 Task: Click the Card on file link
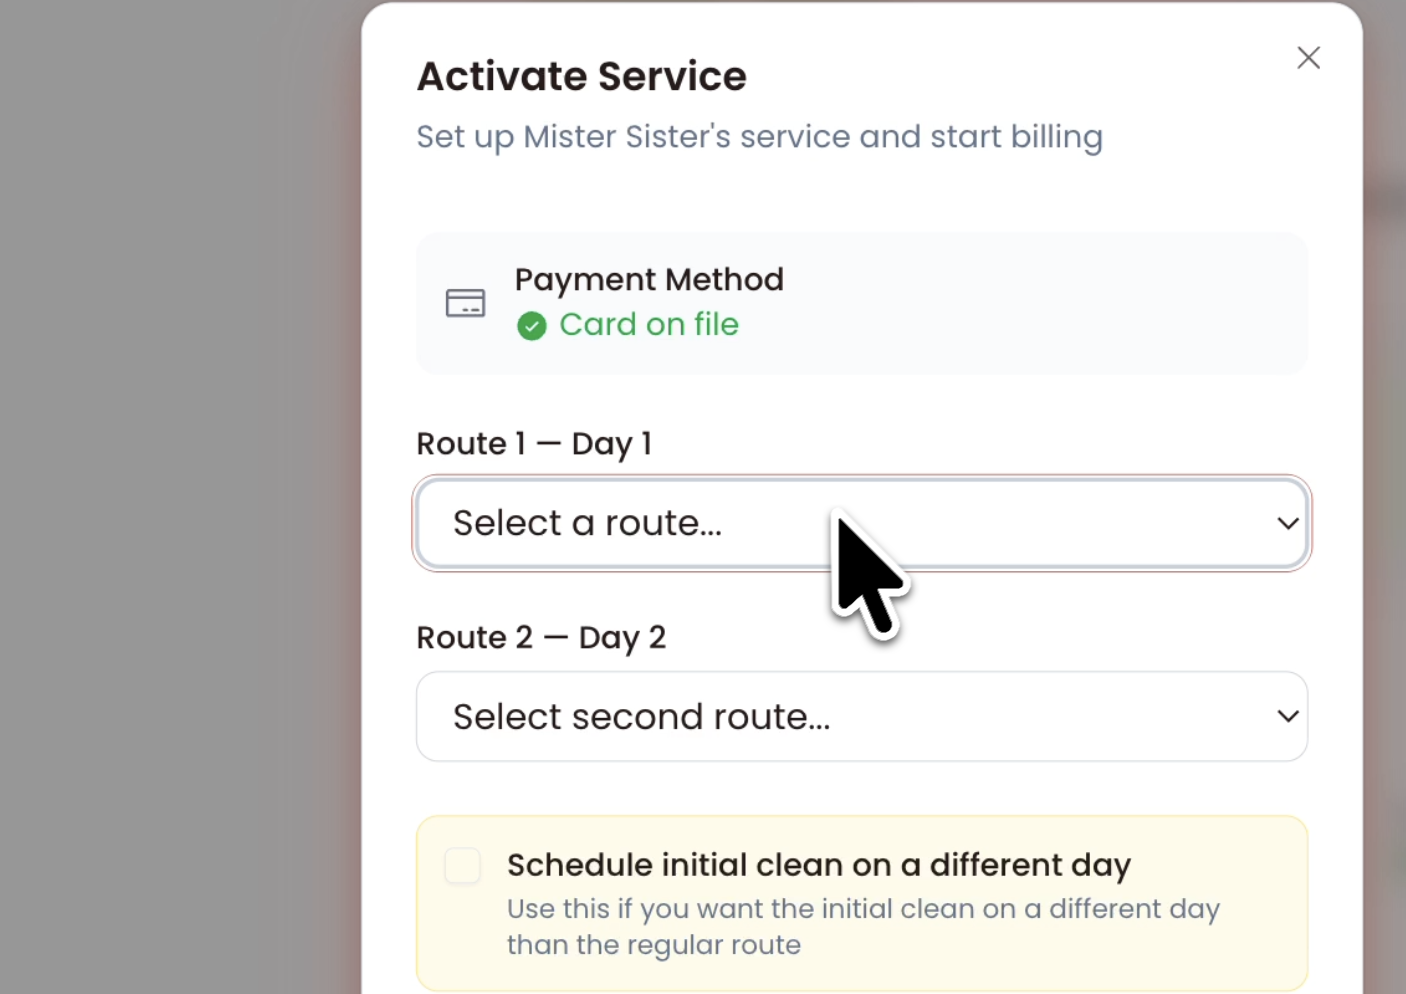click(649, 324)
